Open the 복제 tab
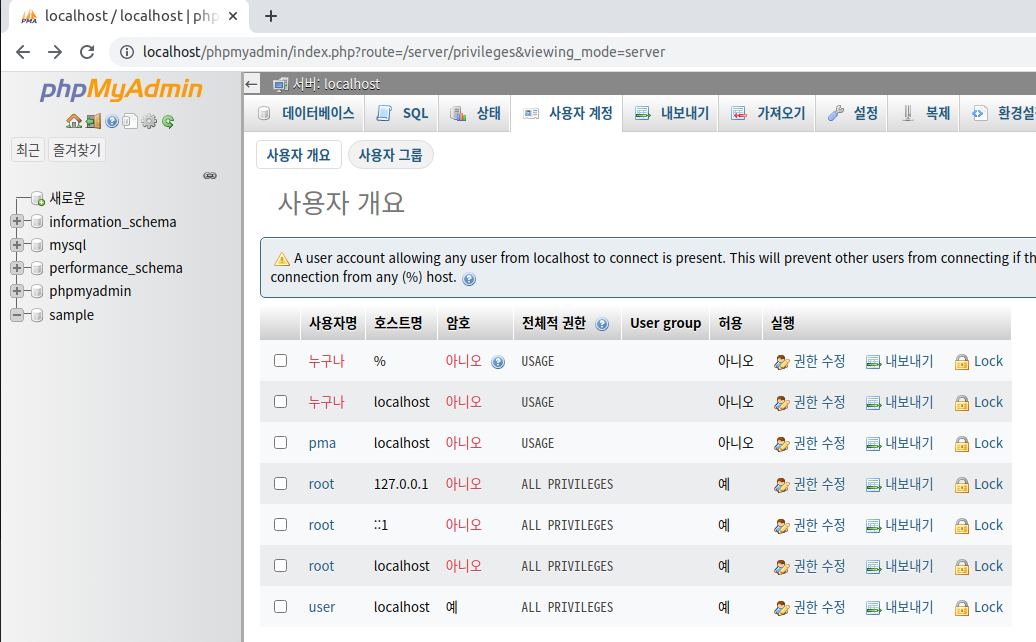Screen dimensions: 1036x642 (x=924, y=114)
